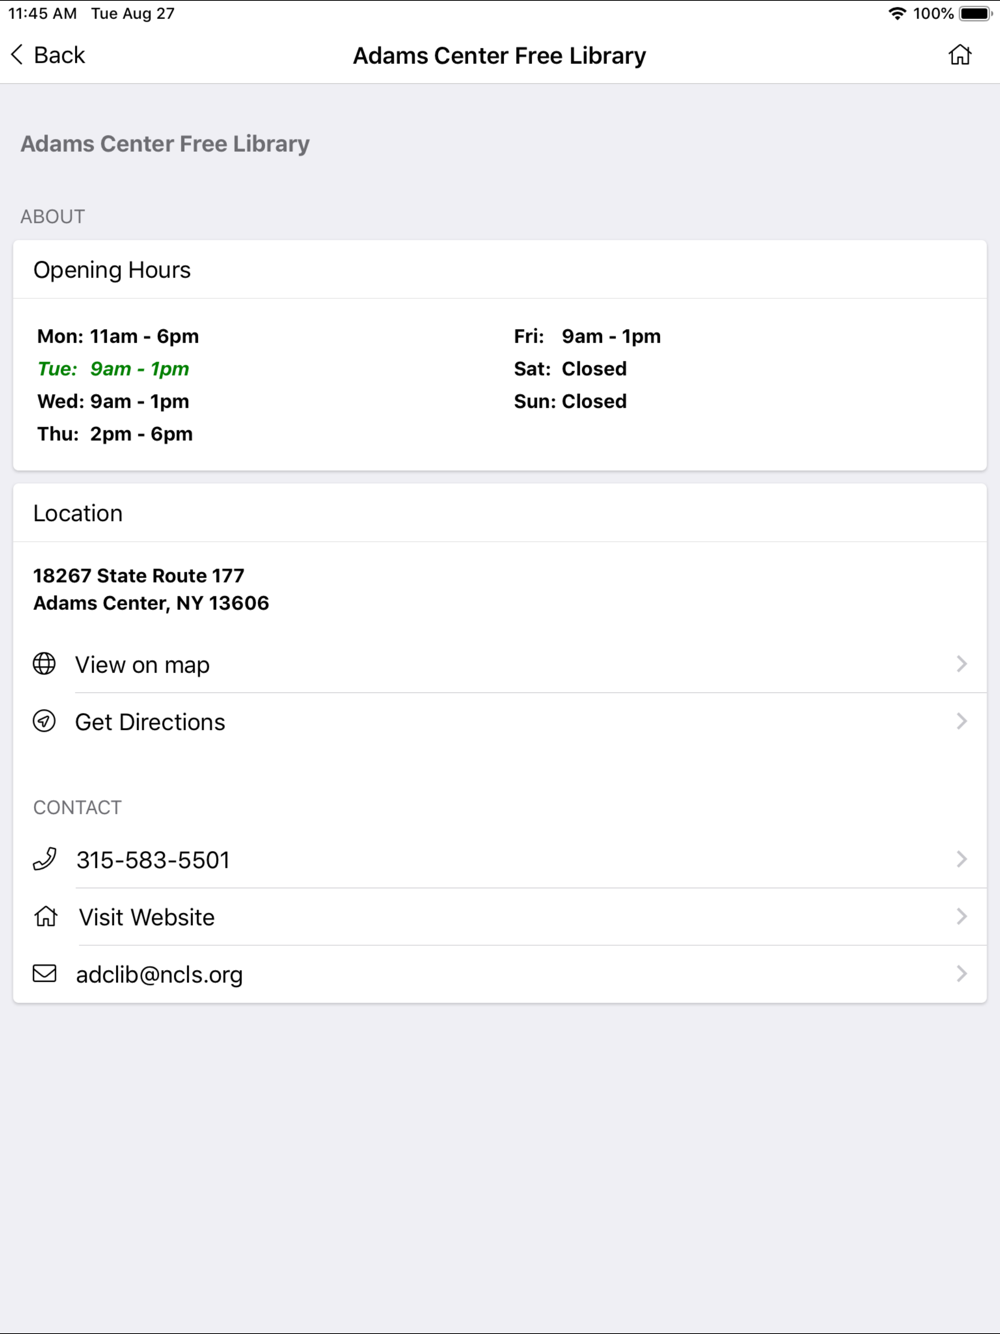Tap the back chevron arrow icon

point(17,55)
